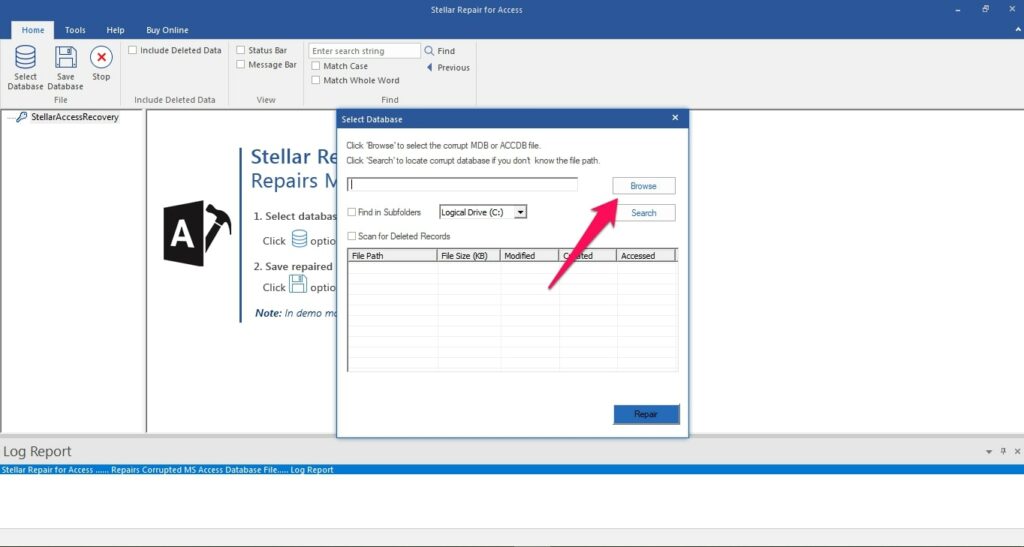Open the Log Report panel dropdown arrow

point(989,452)
